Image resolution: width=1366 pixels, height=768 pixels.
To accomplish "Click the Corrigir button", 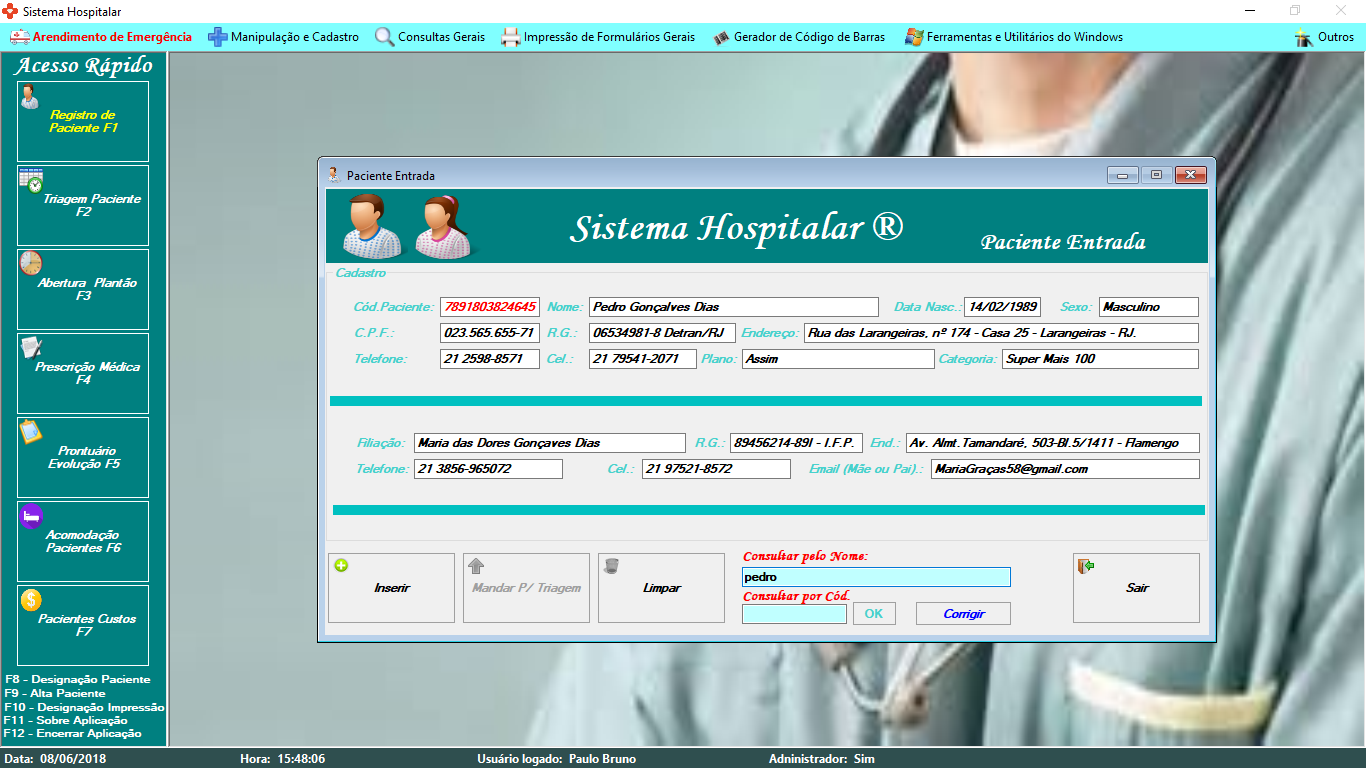I will 963,614.
